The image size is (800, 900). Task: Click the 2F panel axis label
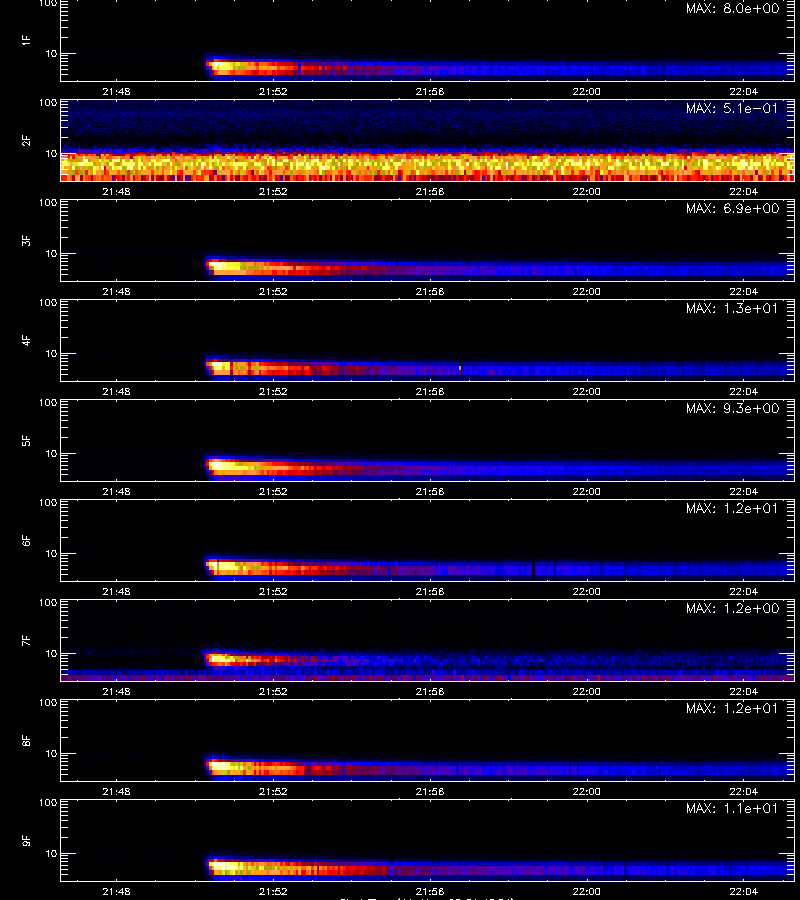click(25, 141)
